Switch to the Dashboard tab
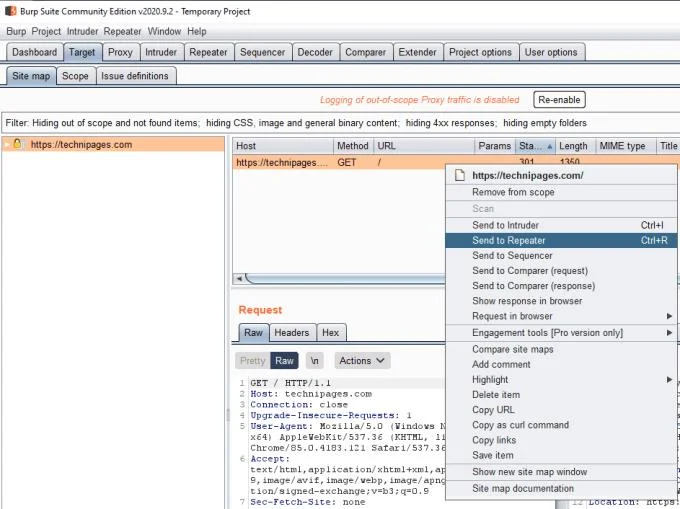The width and height of the screenshot is (680, 509). [35, 52]
